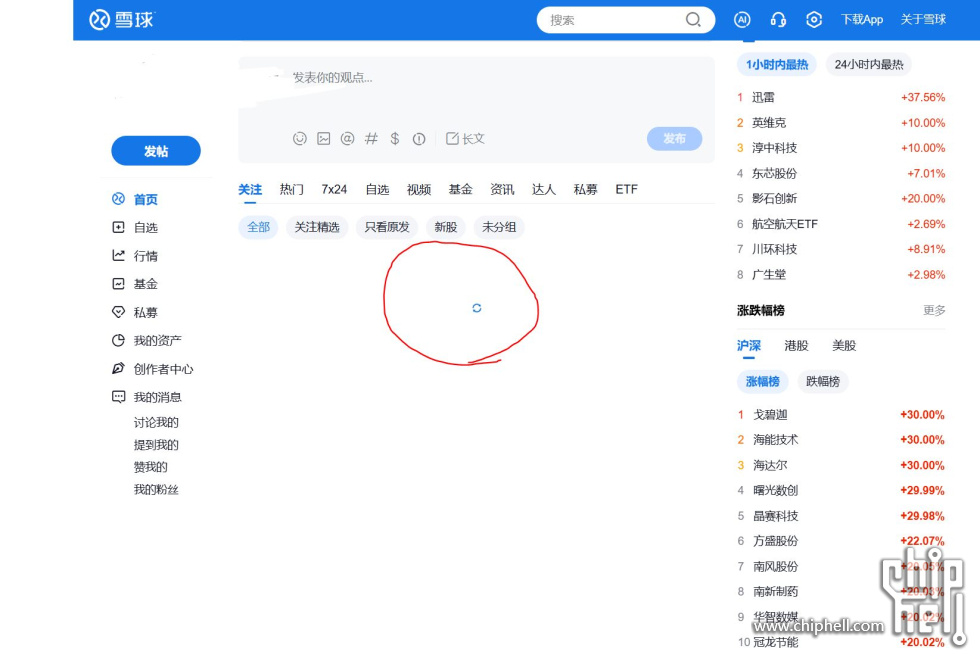This screenshot has width=980, height=661.
Task: Open 提到我的 messages
Action: point(156,445)
